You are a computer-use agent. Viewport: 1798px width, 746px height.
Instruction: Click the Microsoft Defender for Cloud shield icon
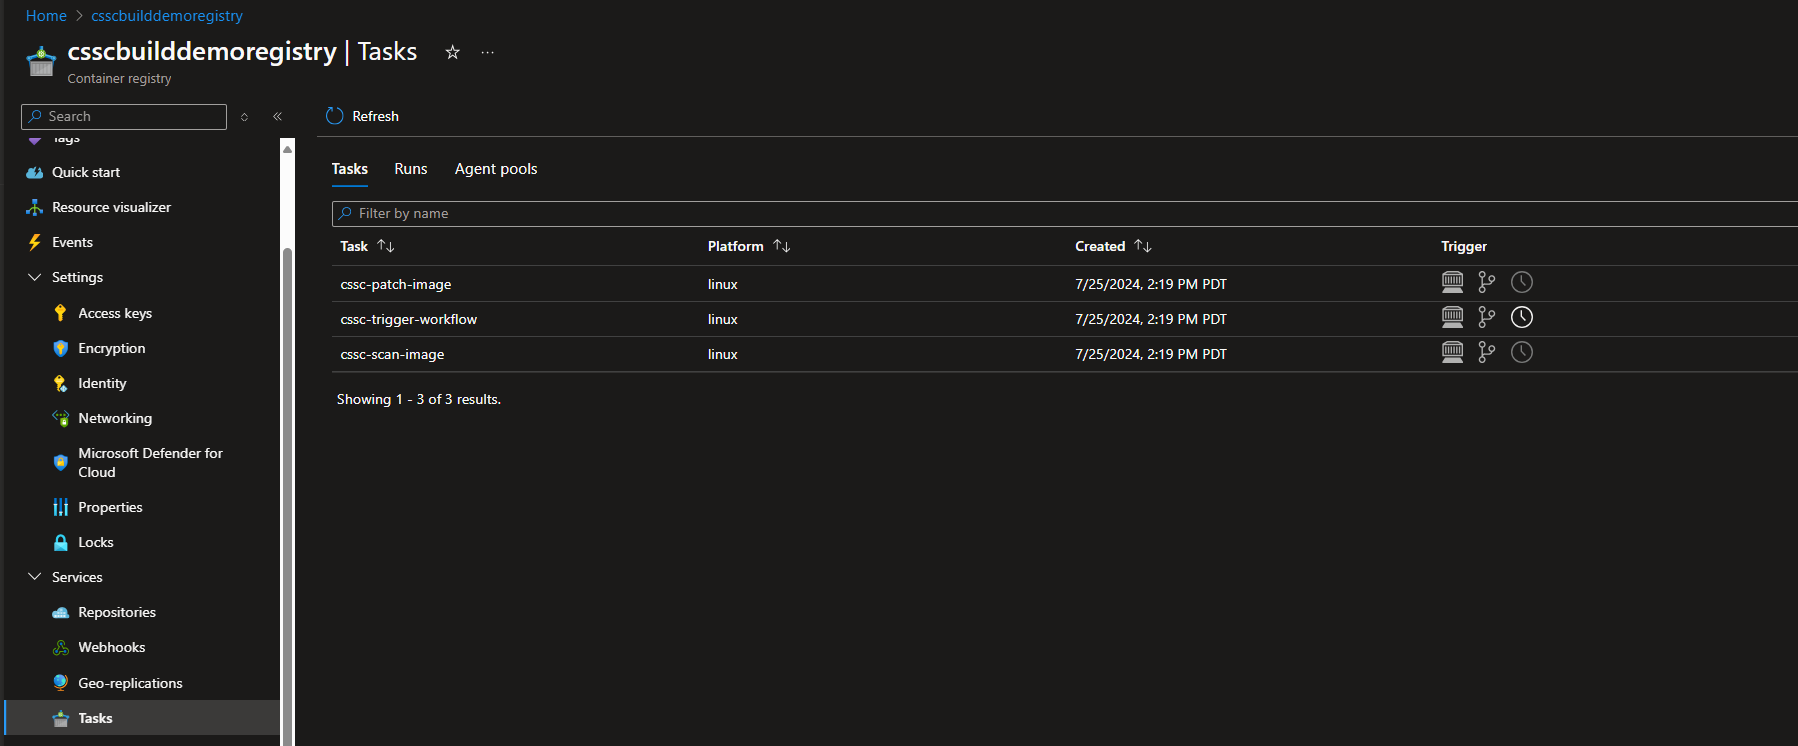click(x=61, y=462)
